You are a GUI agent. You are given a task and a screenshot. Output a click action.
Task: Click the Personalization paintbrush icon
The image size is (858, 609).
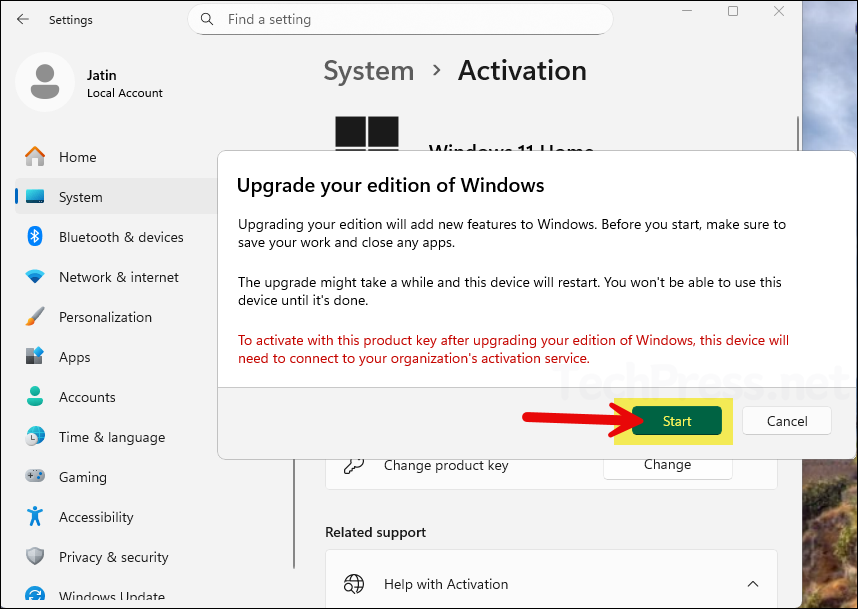tap(35, 316)
